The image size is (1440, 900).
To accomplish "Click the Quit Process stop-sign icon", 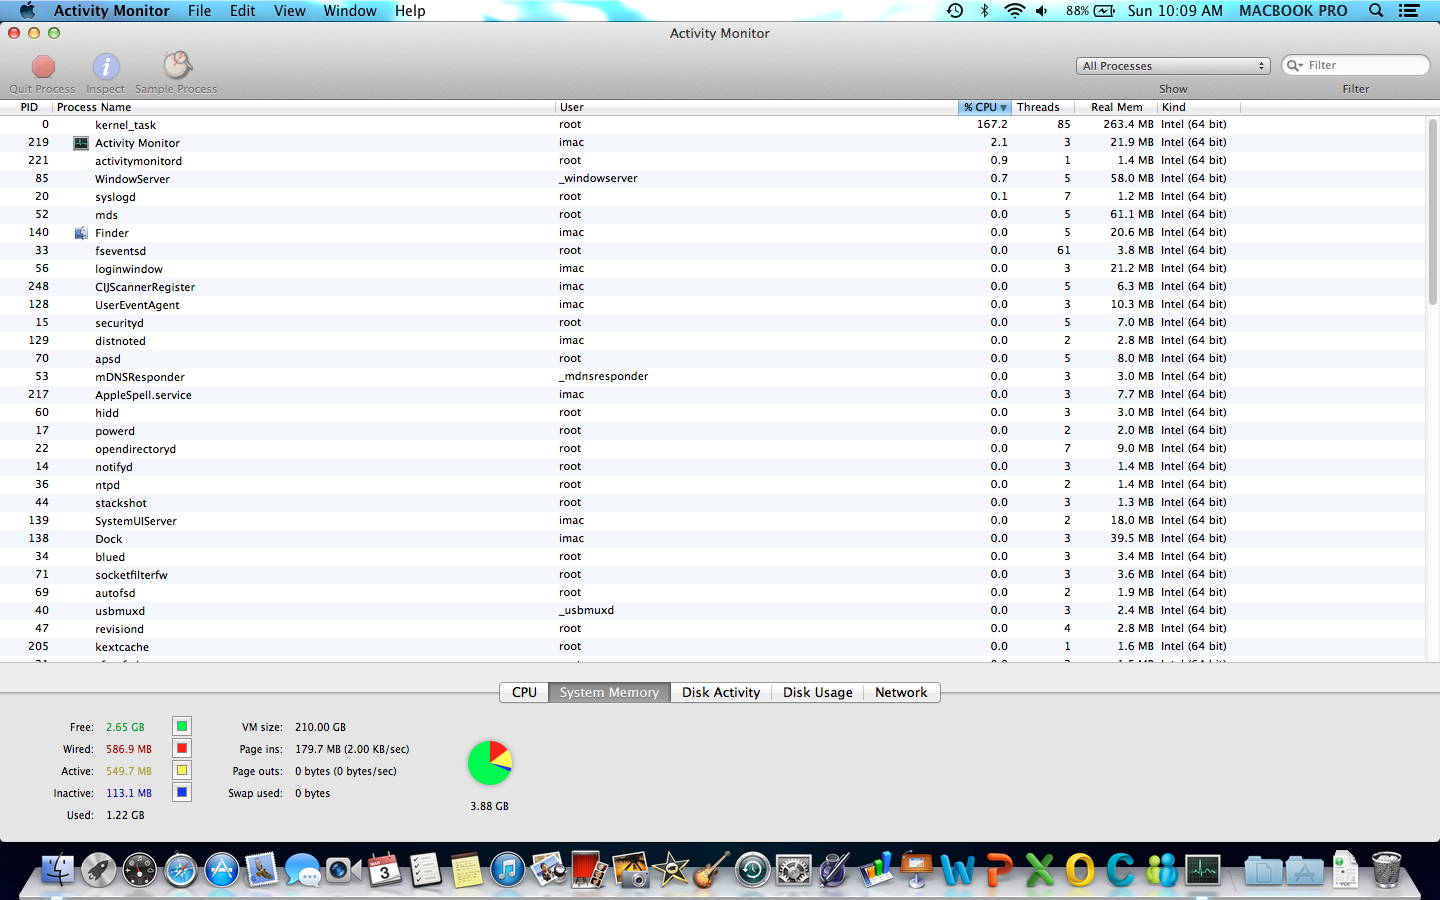I will pos(43,67).
